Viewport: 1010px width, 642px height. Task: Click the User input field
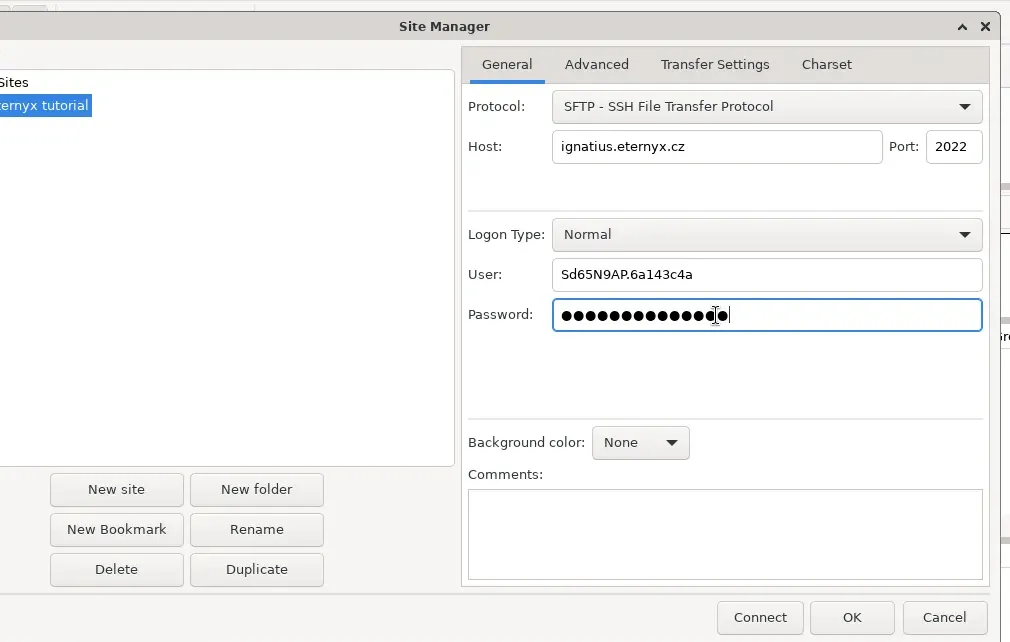tap(767, 275)
